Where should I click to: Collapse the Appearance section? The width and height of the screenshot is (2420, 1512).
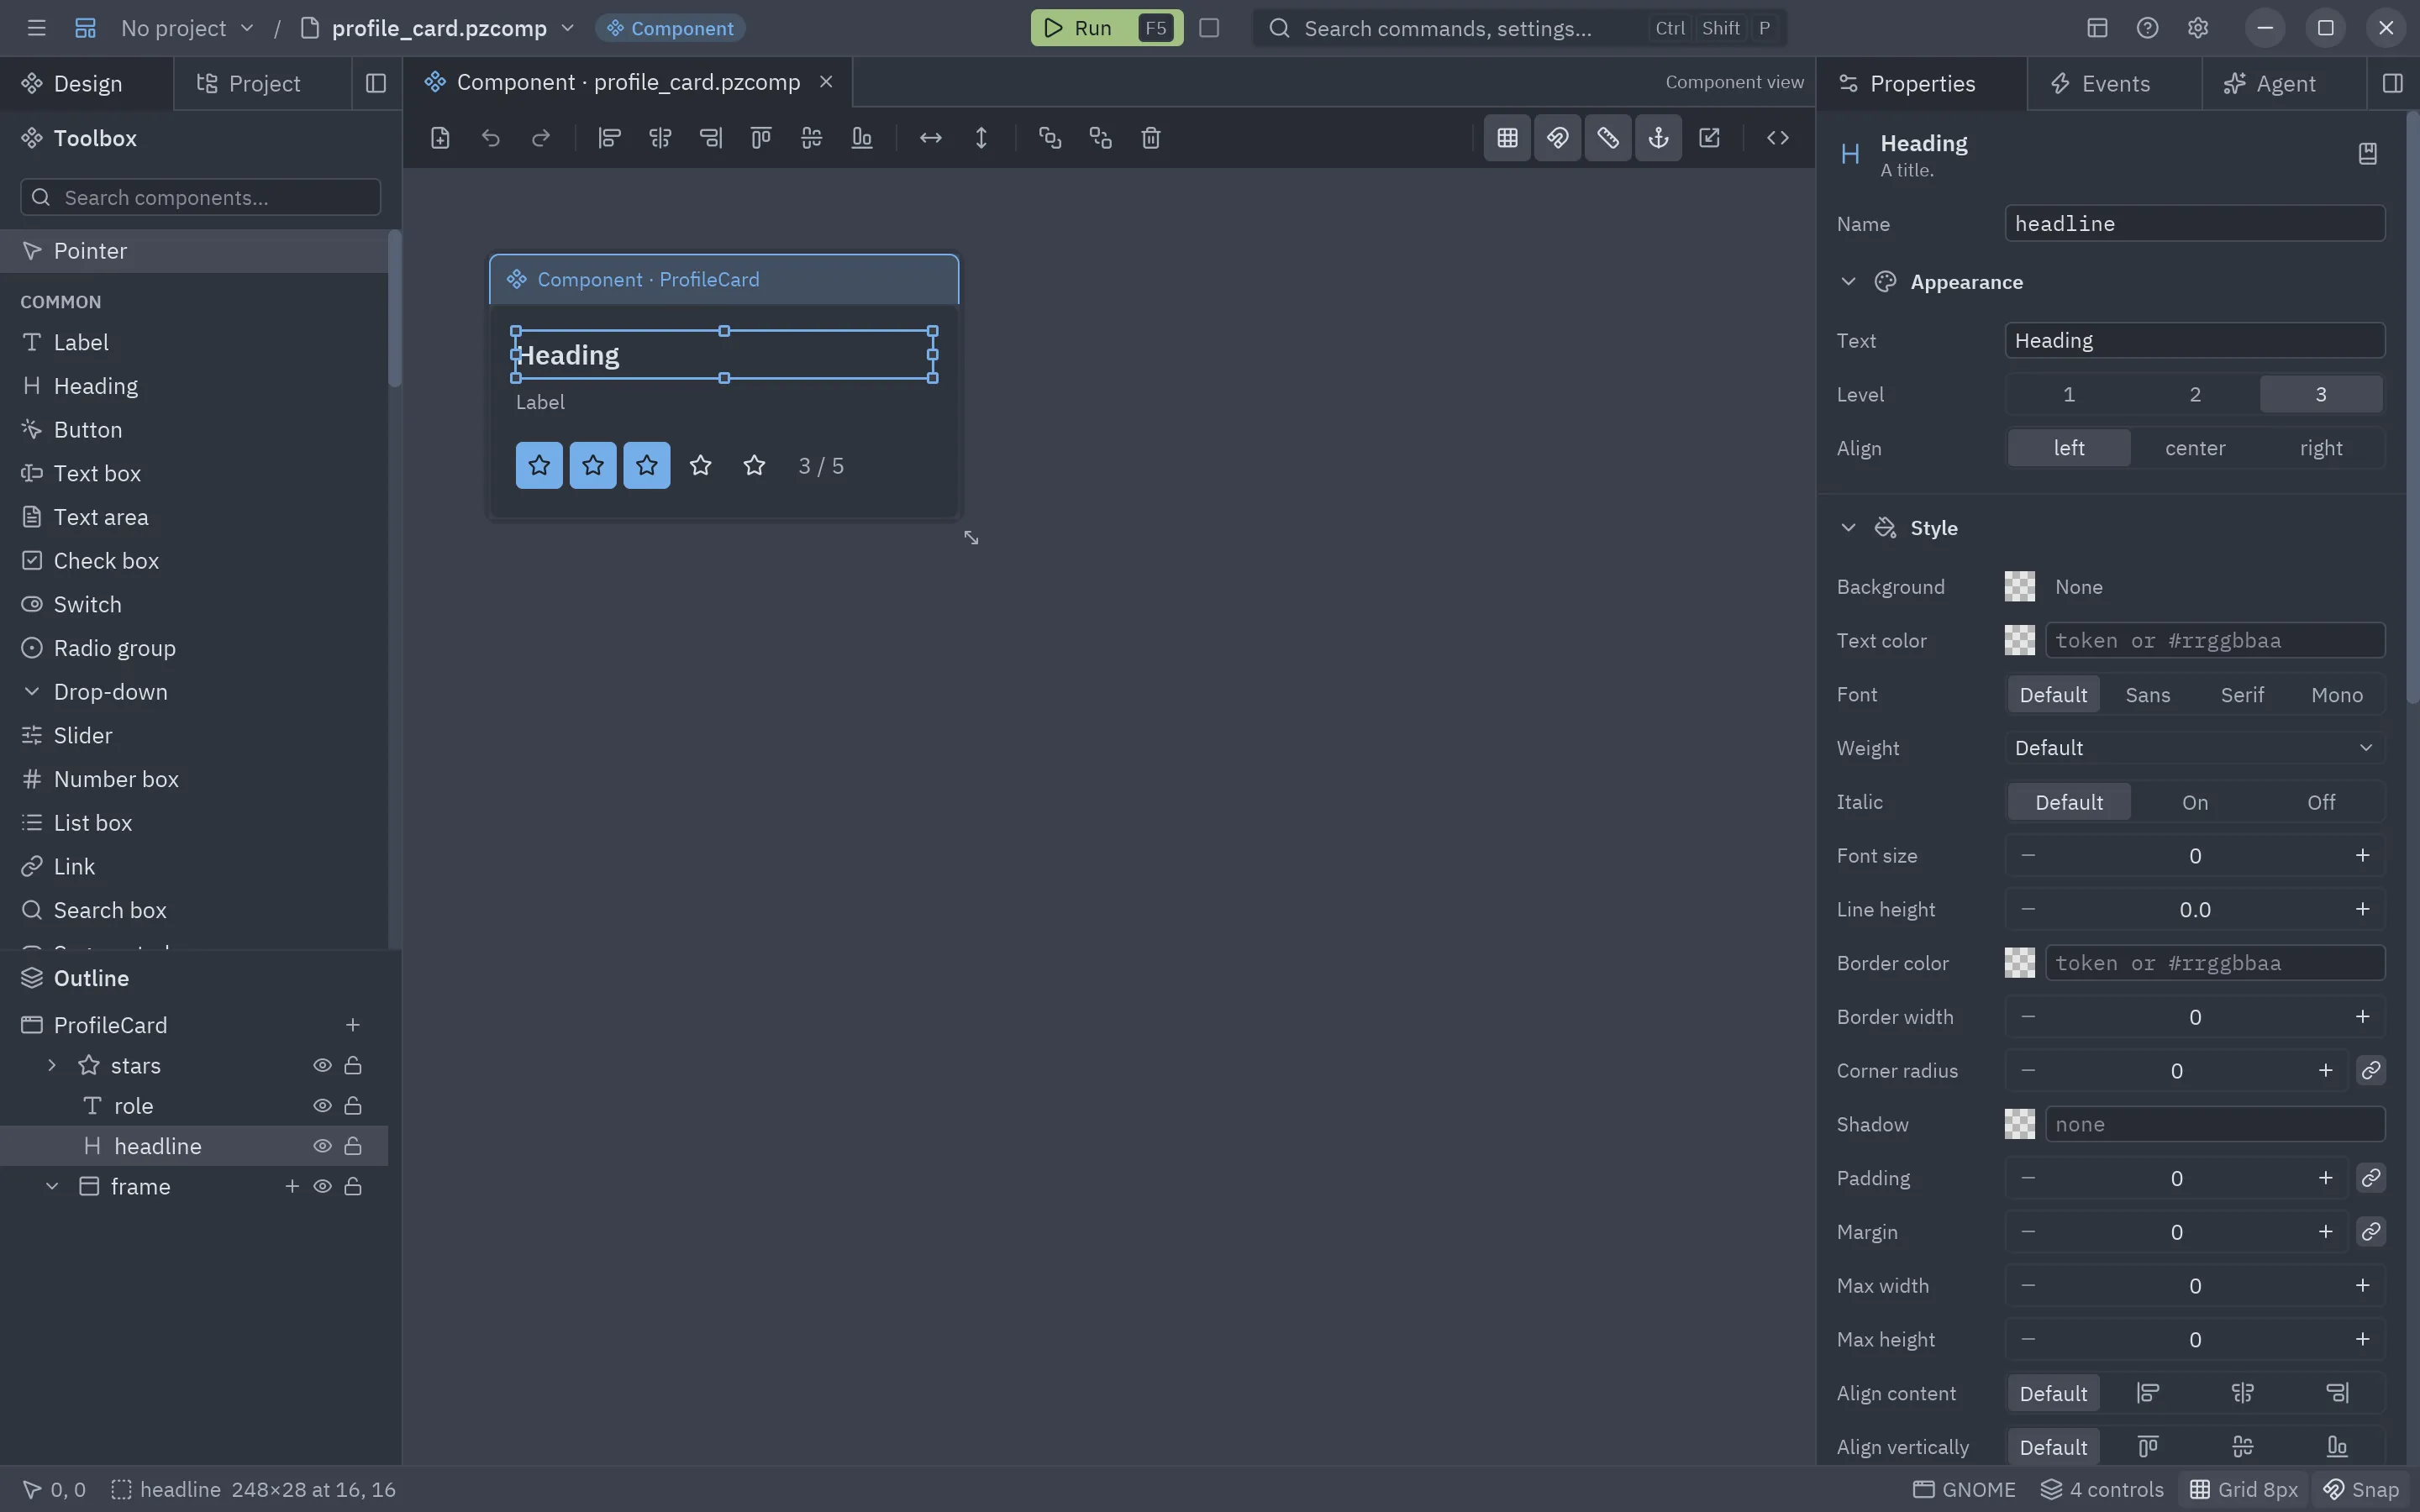pyautogui.click(x=1848, y=282)
